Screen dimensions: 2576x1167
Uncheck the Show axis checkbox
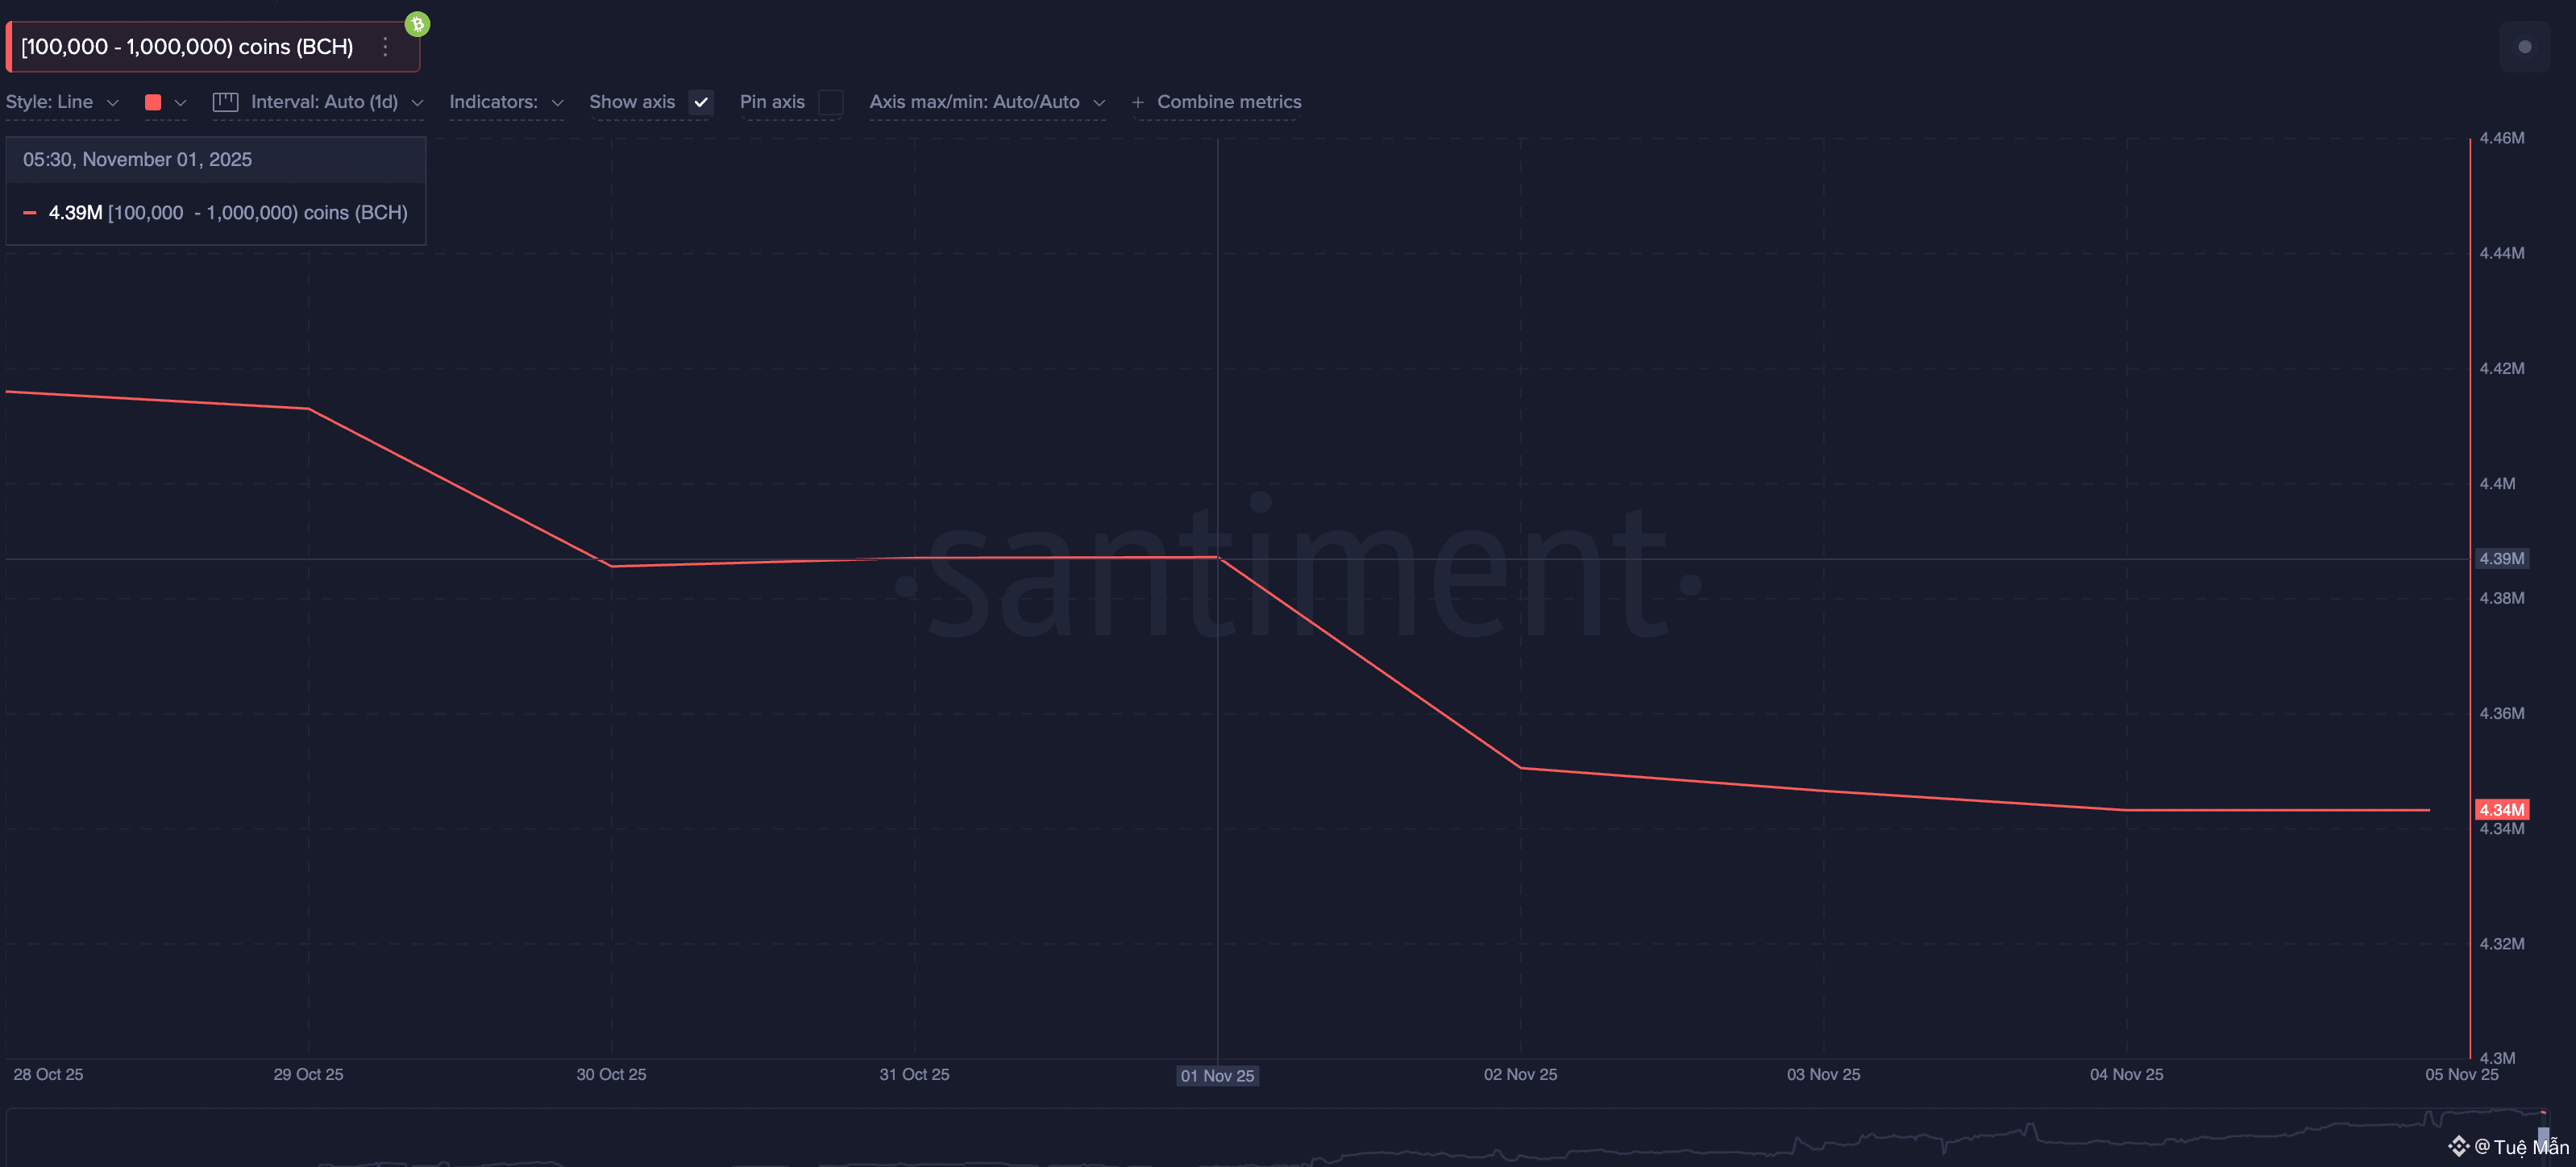(x=701, y=102)
